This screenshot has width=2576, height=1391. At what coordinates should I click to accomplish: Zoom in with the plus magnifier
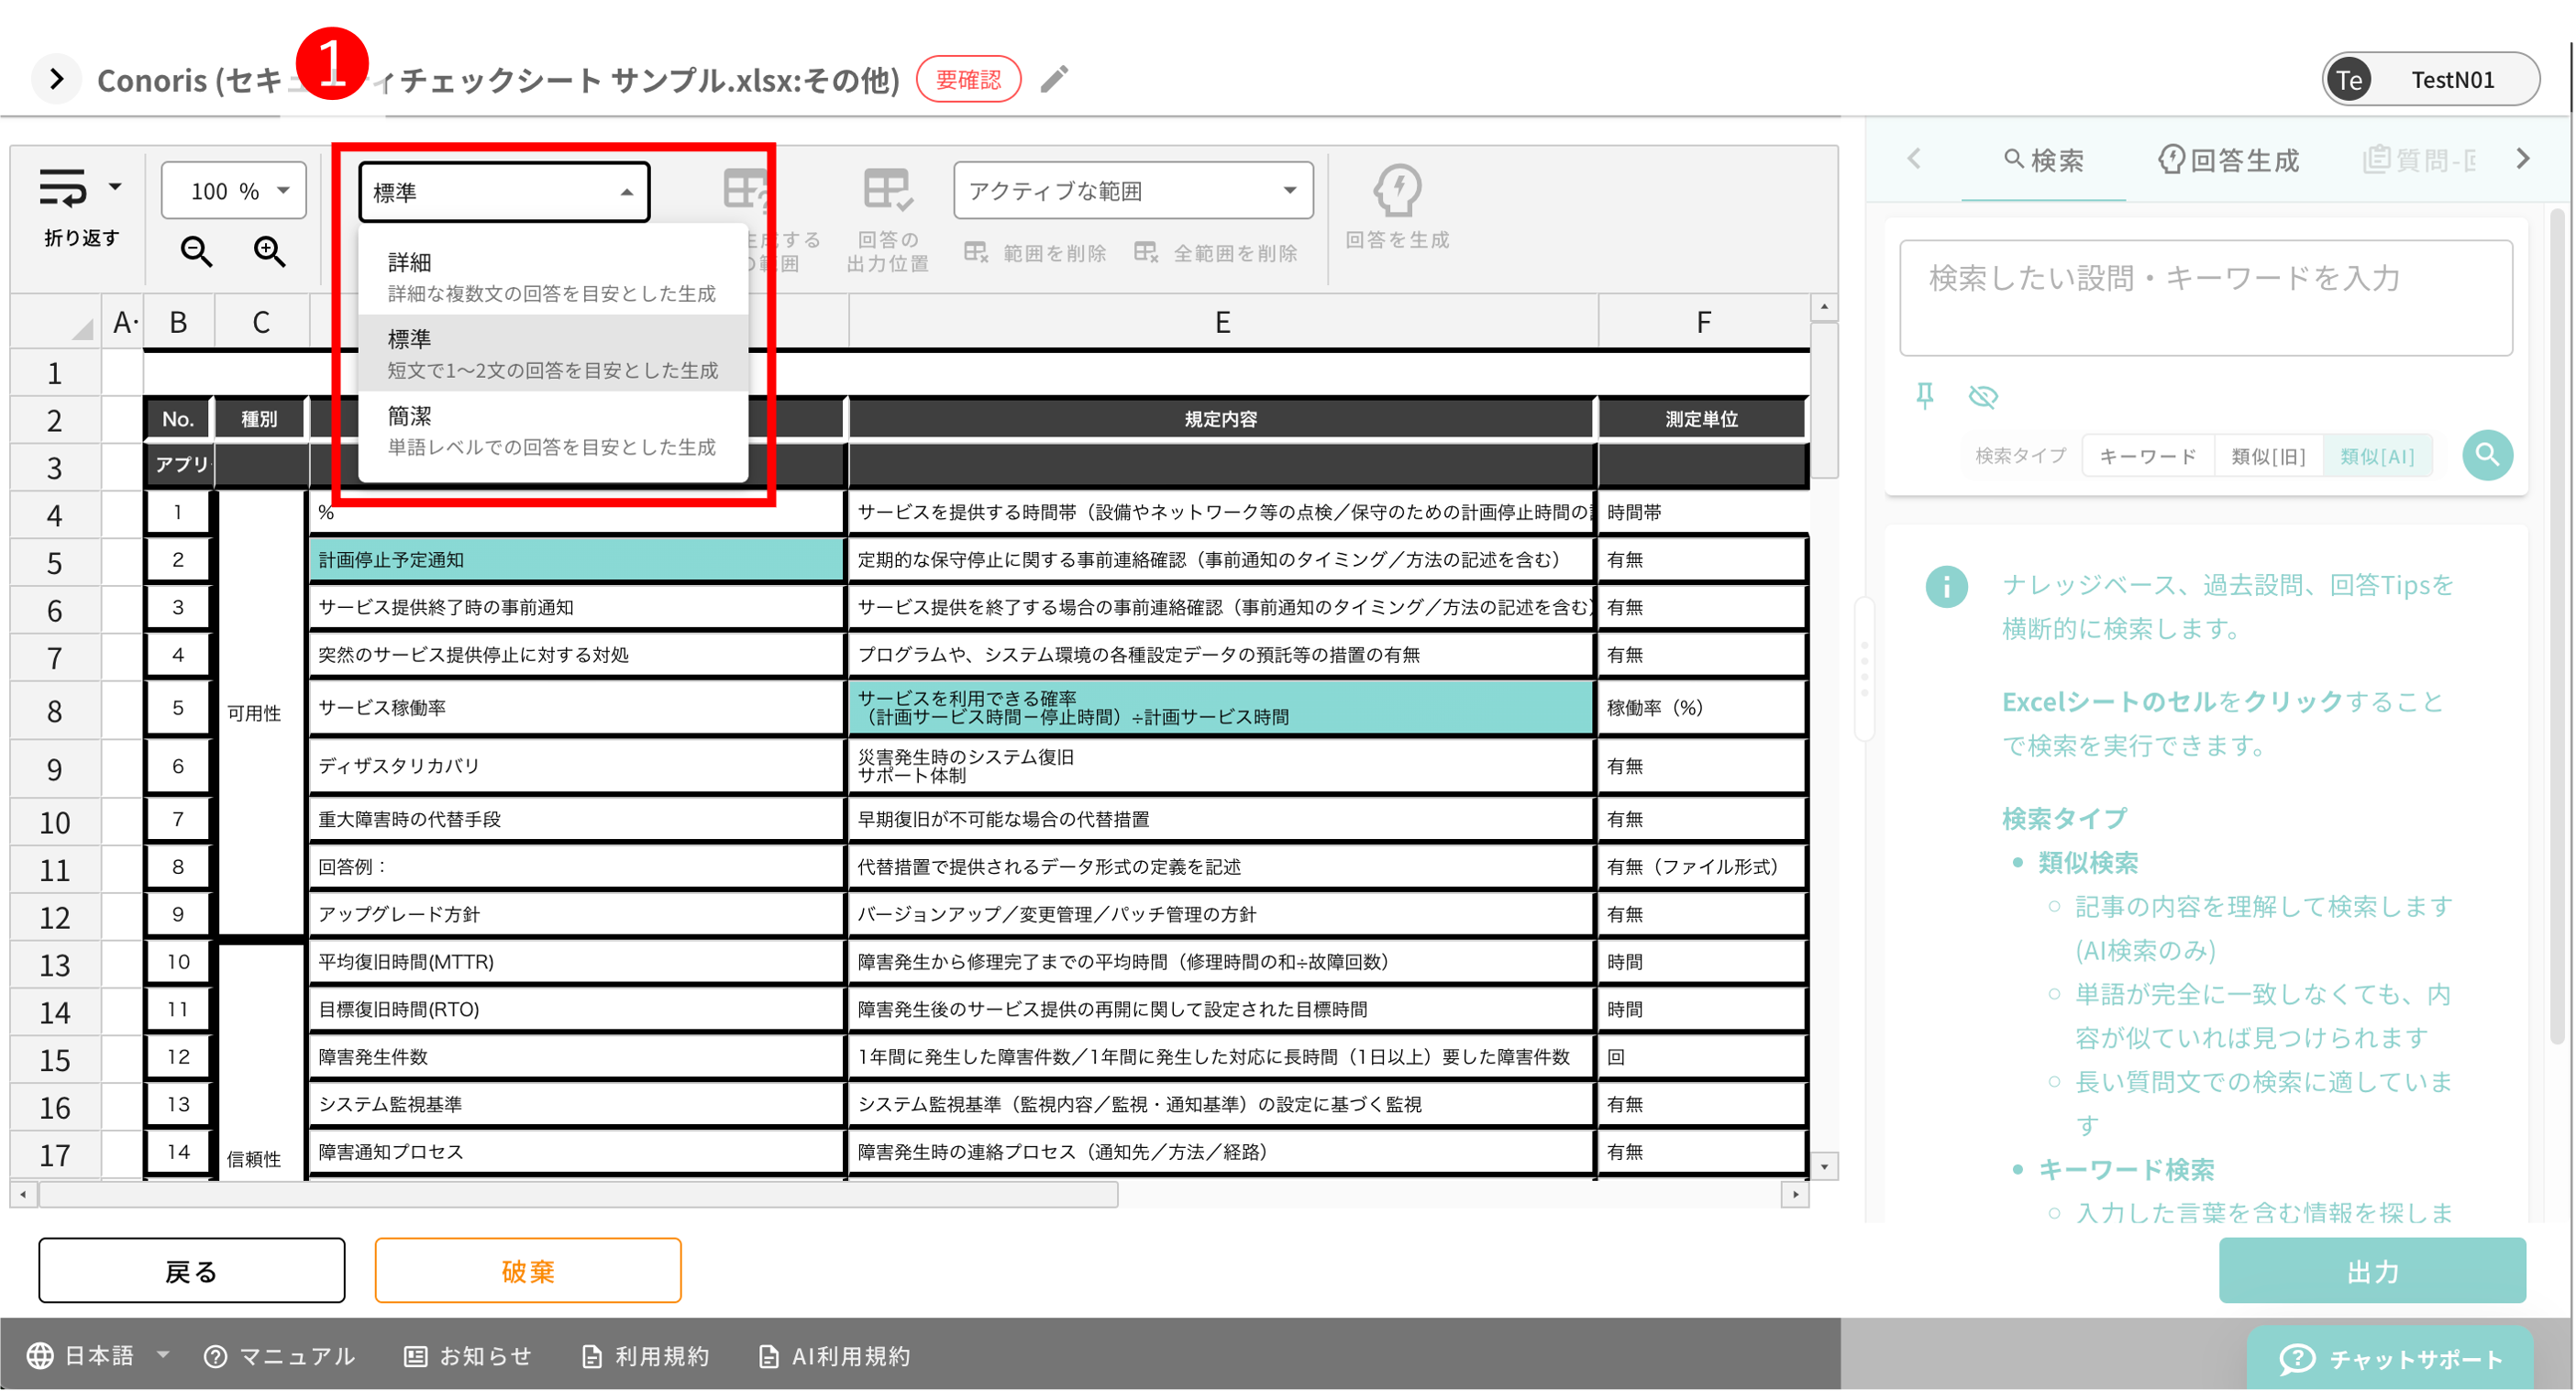269,251
